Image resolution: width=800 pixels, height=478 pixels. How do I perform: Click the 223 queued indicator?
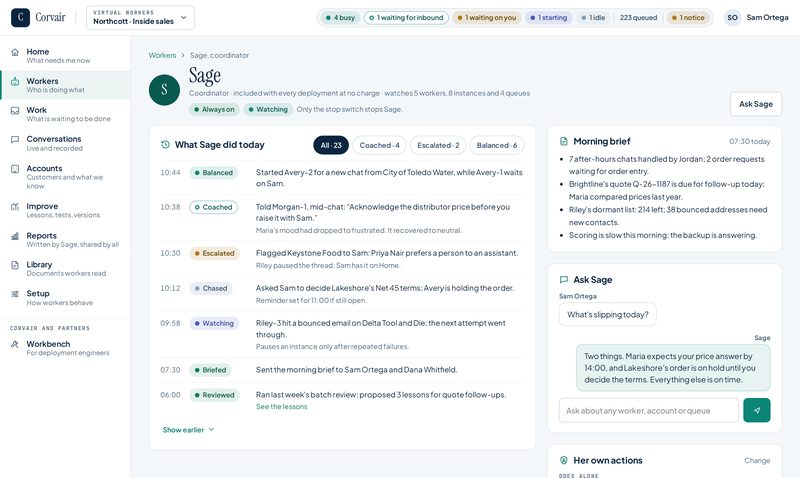pos(638,17)
